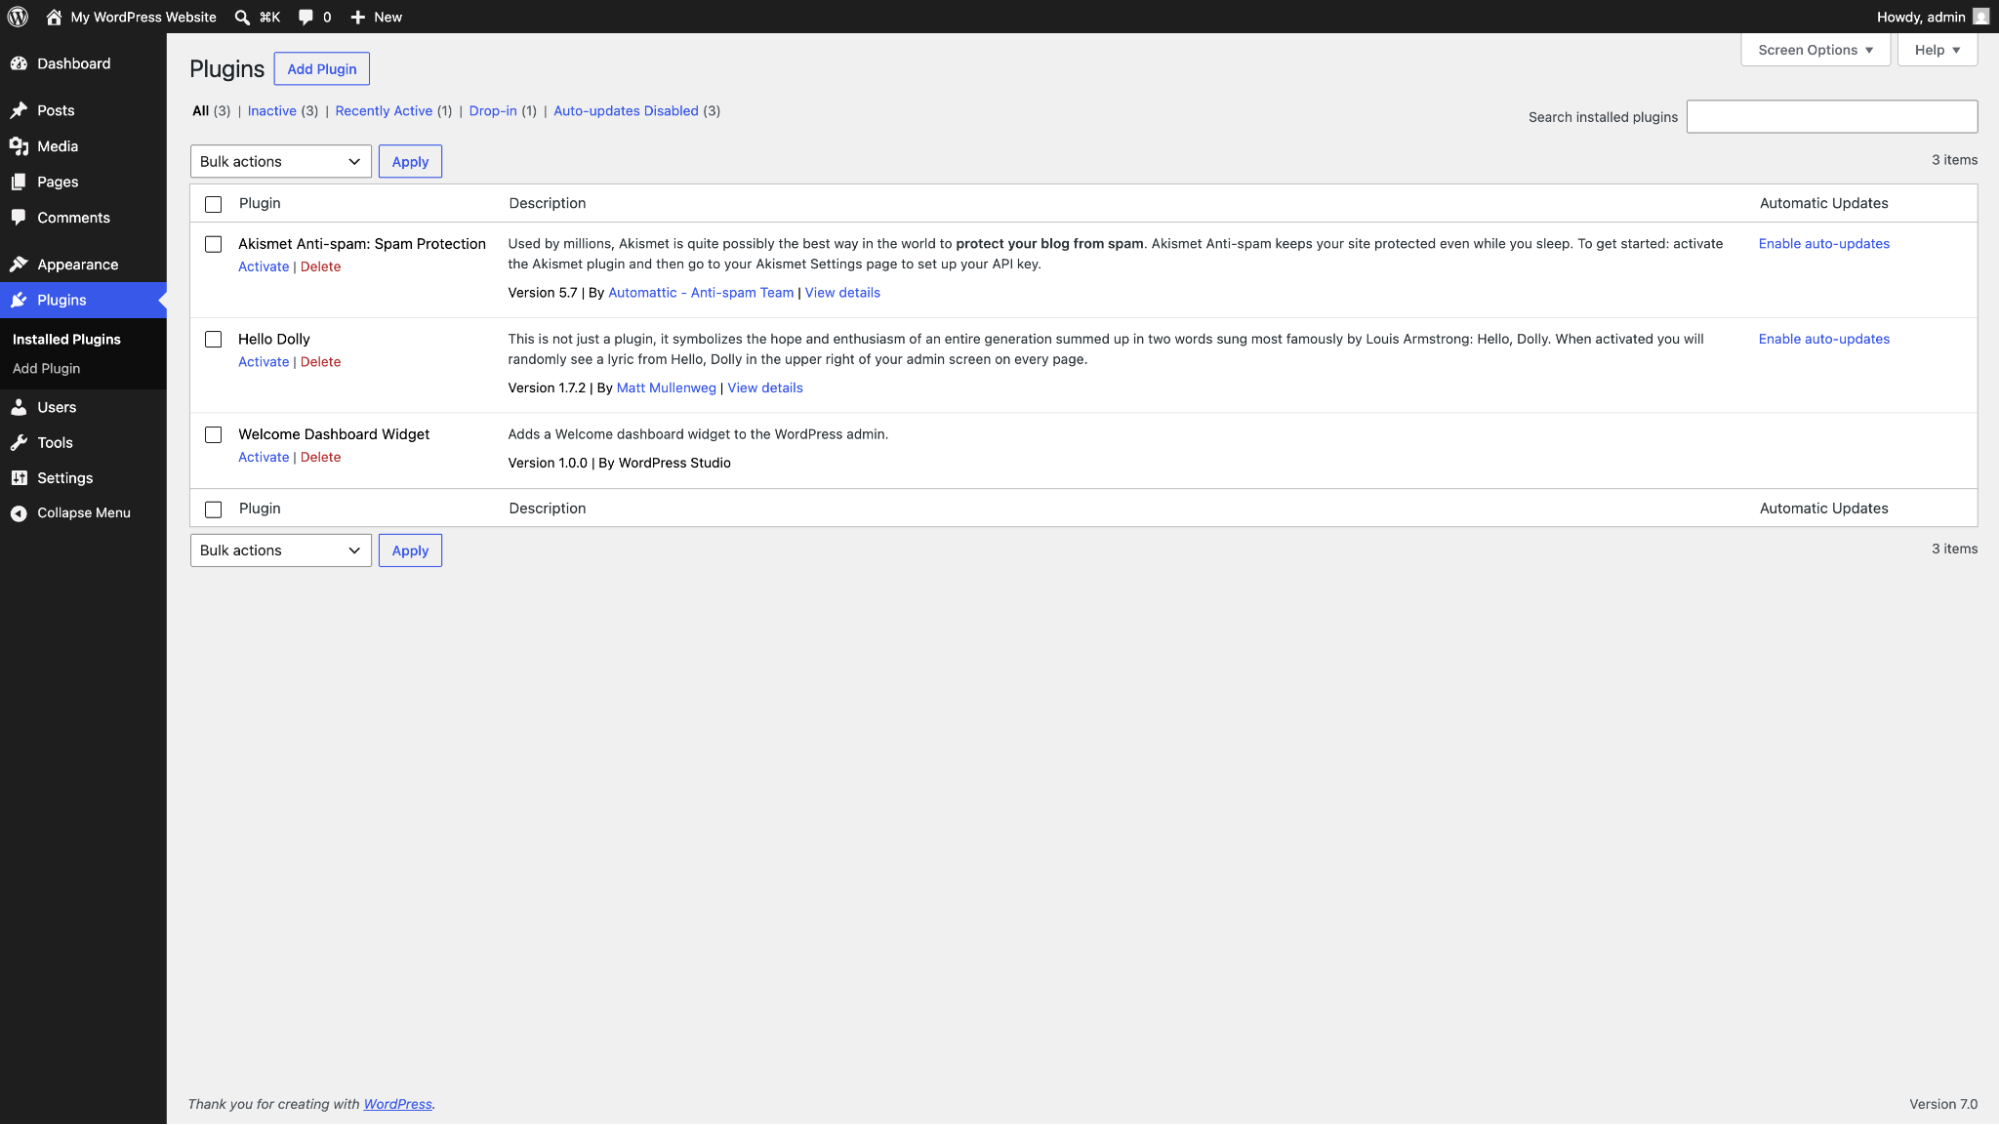
Task: Click the Posts pushpin icon
Action: click(19, 110)
